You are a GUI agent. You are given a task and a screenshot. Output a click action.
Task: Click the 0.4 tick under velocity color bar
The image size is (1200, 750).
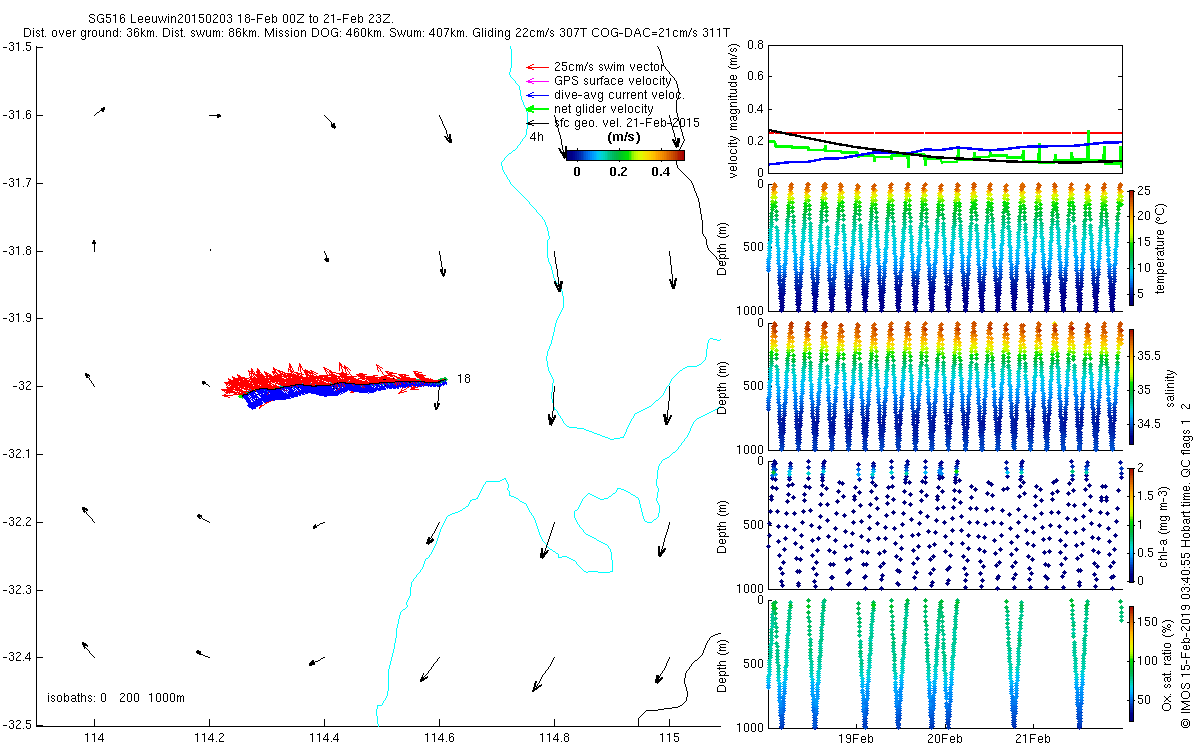[660, 171]
